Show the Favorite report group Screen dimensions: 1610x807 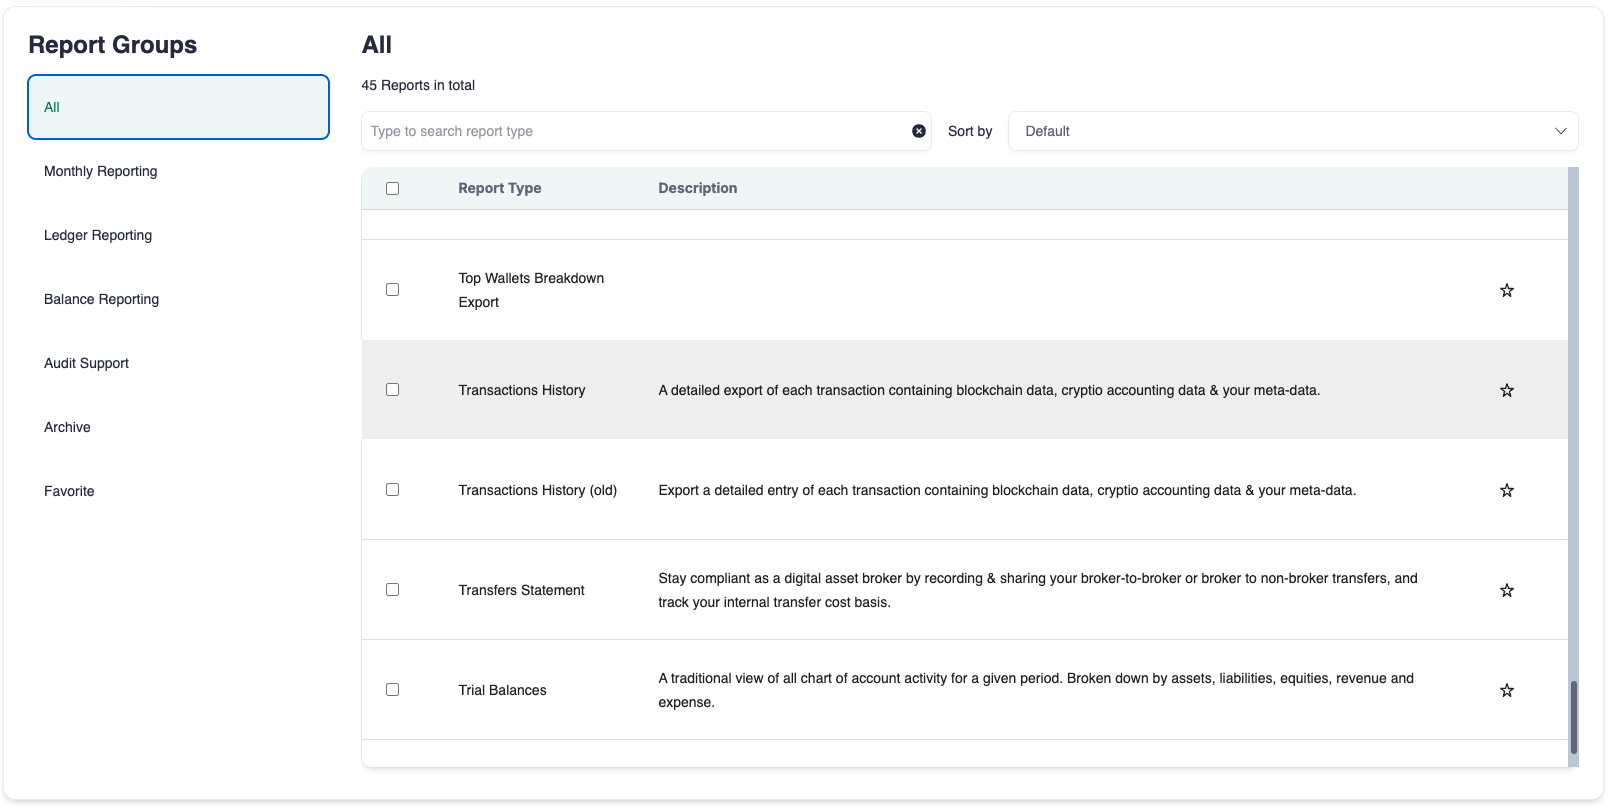(69, 491)
